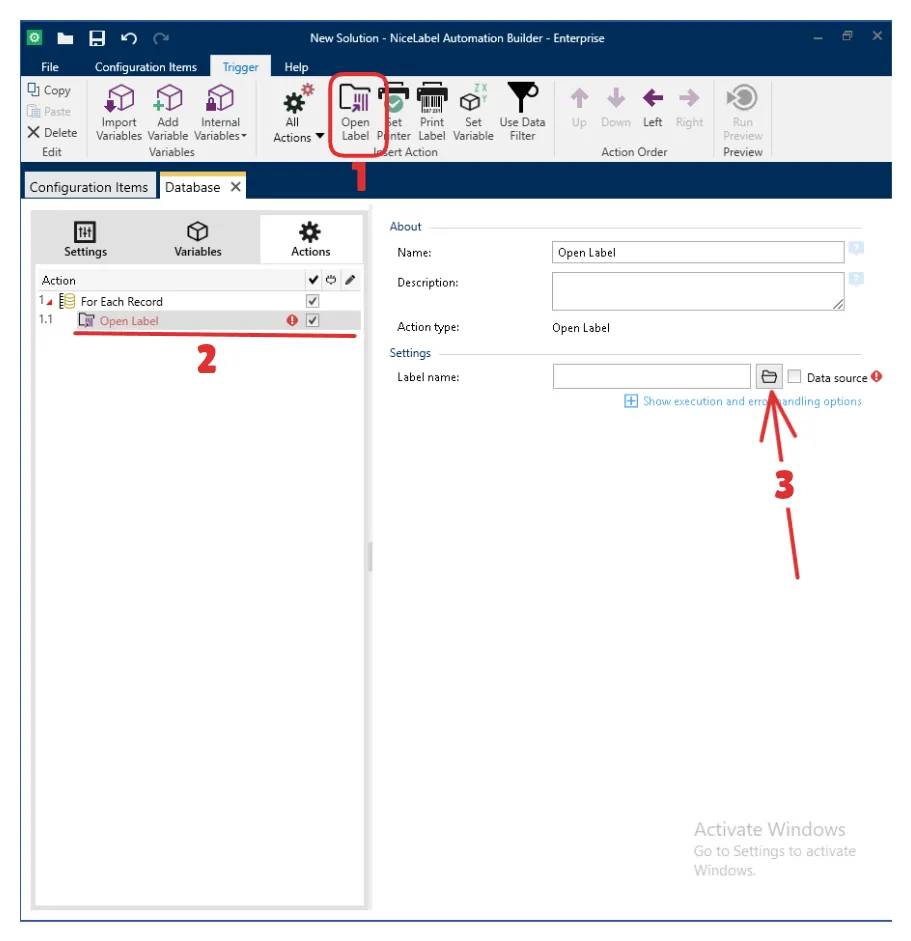Switch to the Configuration Items document tab
Image resolution: width=911 pixels, height=941 pixels.
click(x=89, y=187)
